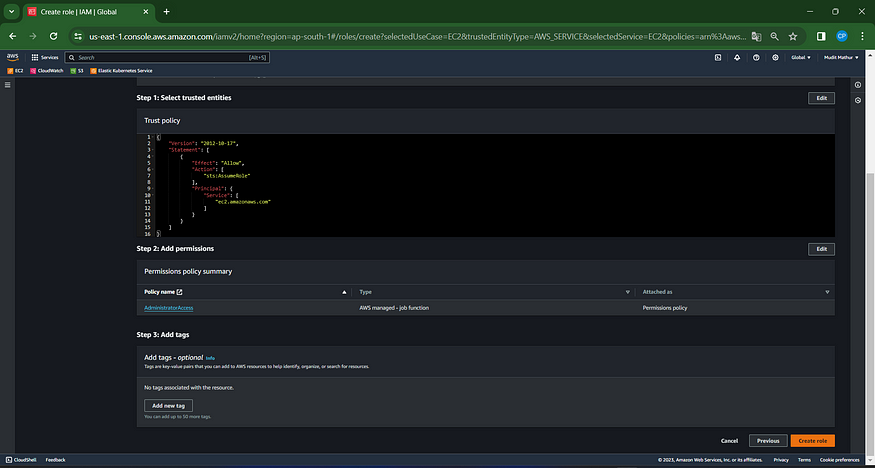Screen dimensions: 875x468
Task: View site information icon in the address bar
Action: 78,36
